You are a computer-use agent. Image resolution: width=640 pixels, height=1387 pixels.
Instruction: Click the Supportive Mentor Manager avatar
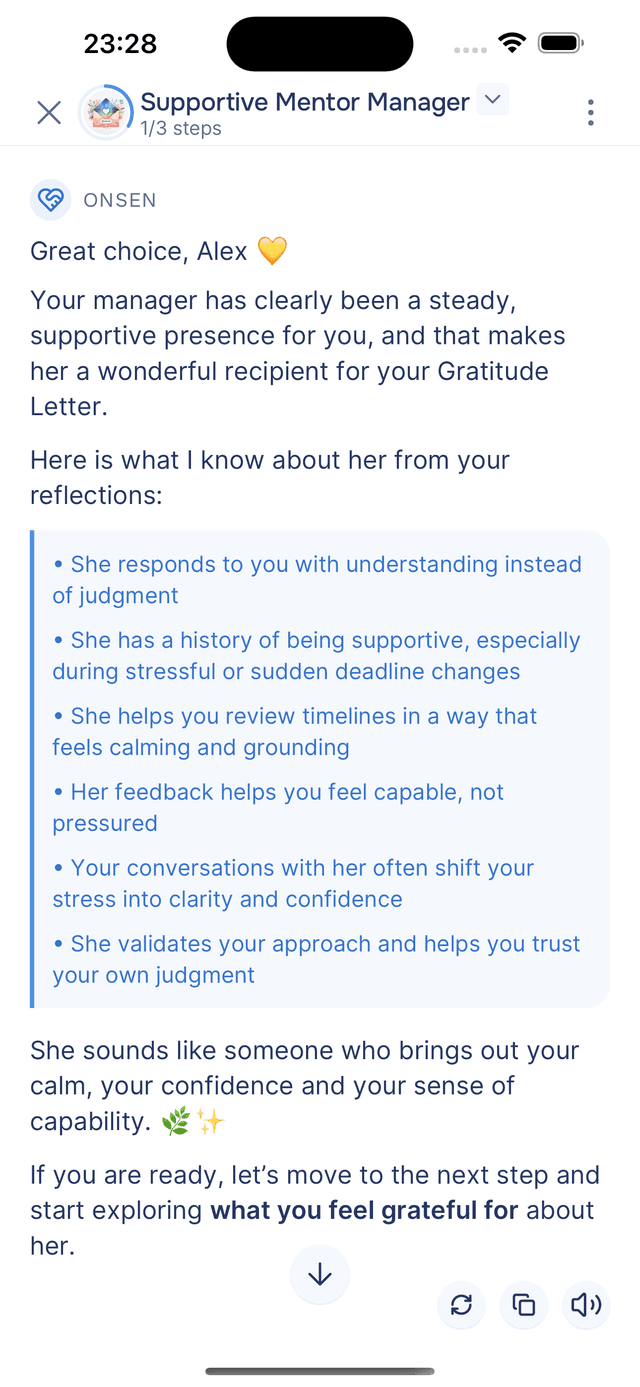tap(105, 112)
